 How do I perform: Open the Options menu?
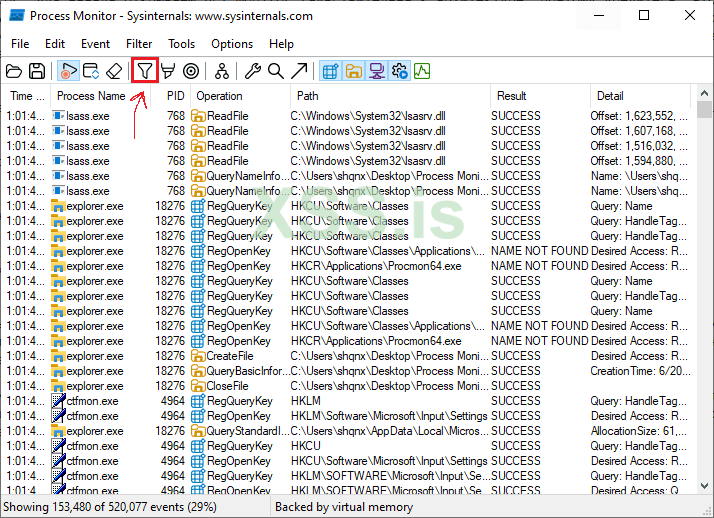pyautogui.click(x=232, y=44)
